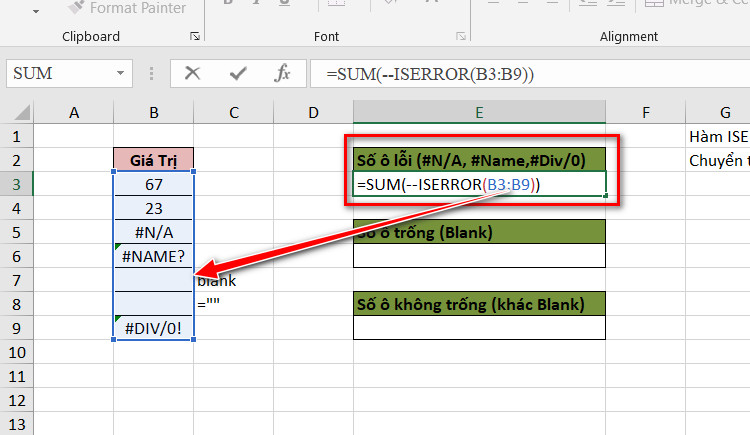Click the Số ô lỗi header cell
The image size is (750, 435).
click(x=479, y=160)
